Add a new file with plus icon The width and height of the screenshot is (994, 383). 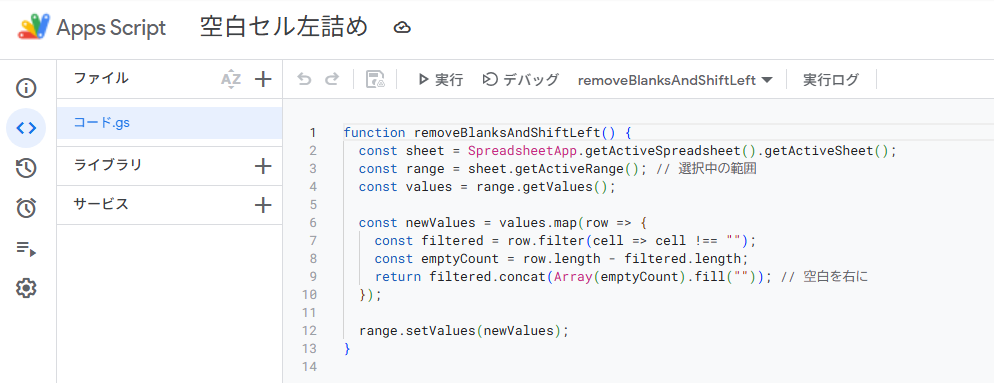pos(262,79)
